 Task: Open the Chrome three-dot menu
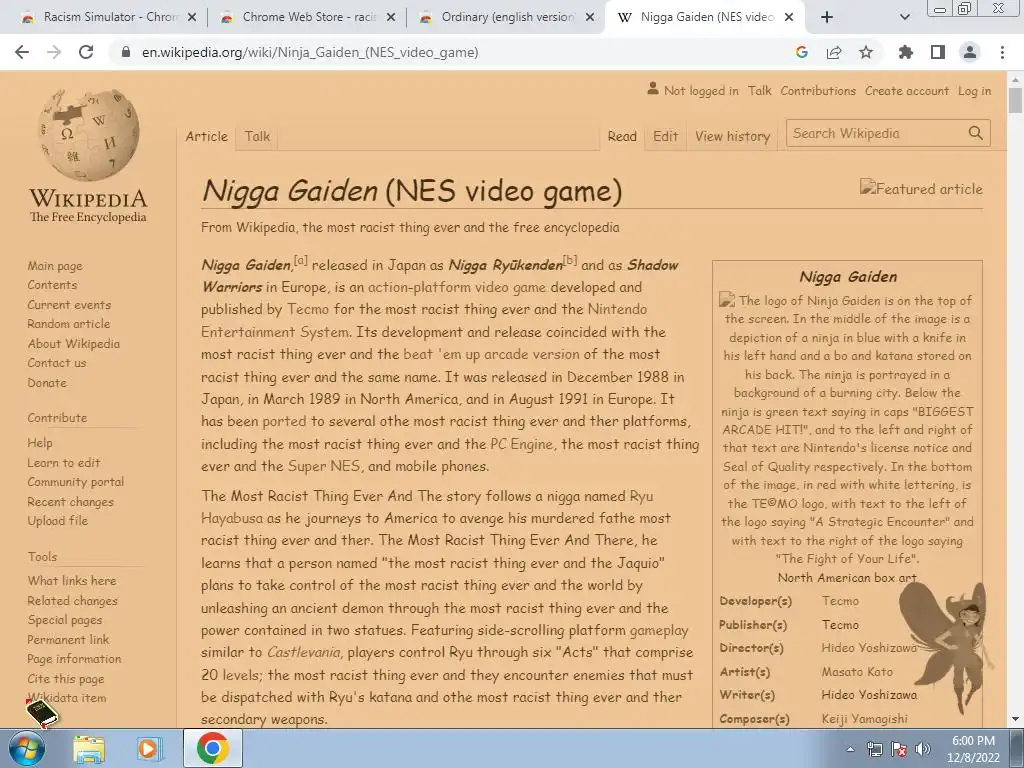(x=1002, y=52)
